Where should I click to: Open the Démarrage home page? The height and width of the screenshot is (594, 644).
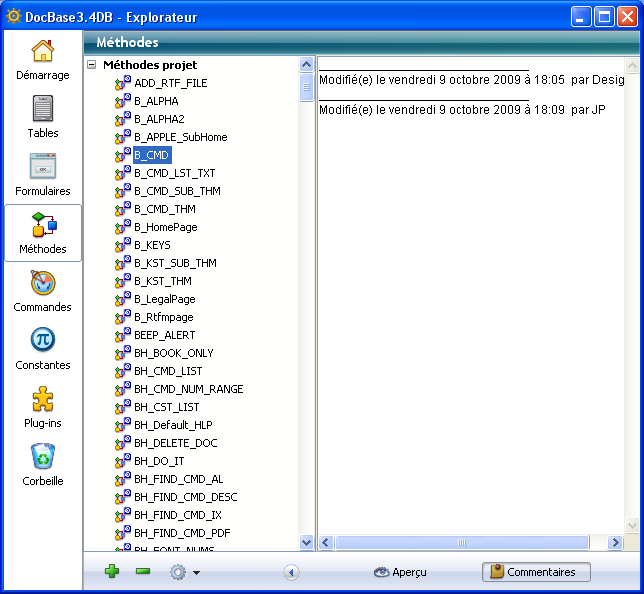pyautogui.click(x=43, y=59)
